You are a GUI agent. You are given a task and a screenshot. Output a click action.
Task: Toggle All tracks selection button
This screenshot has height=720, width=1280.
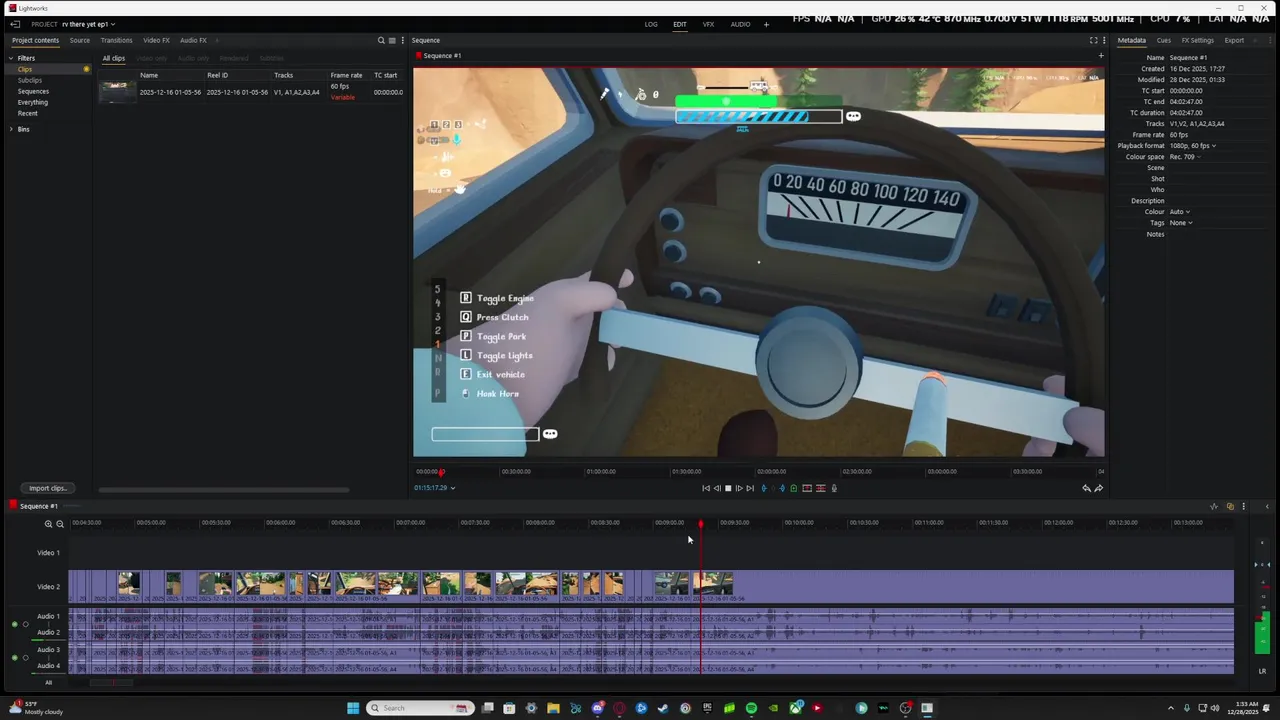pyautogui.click(x=48, y=683)
